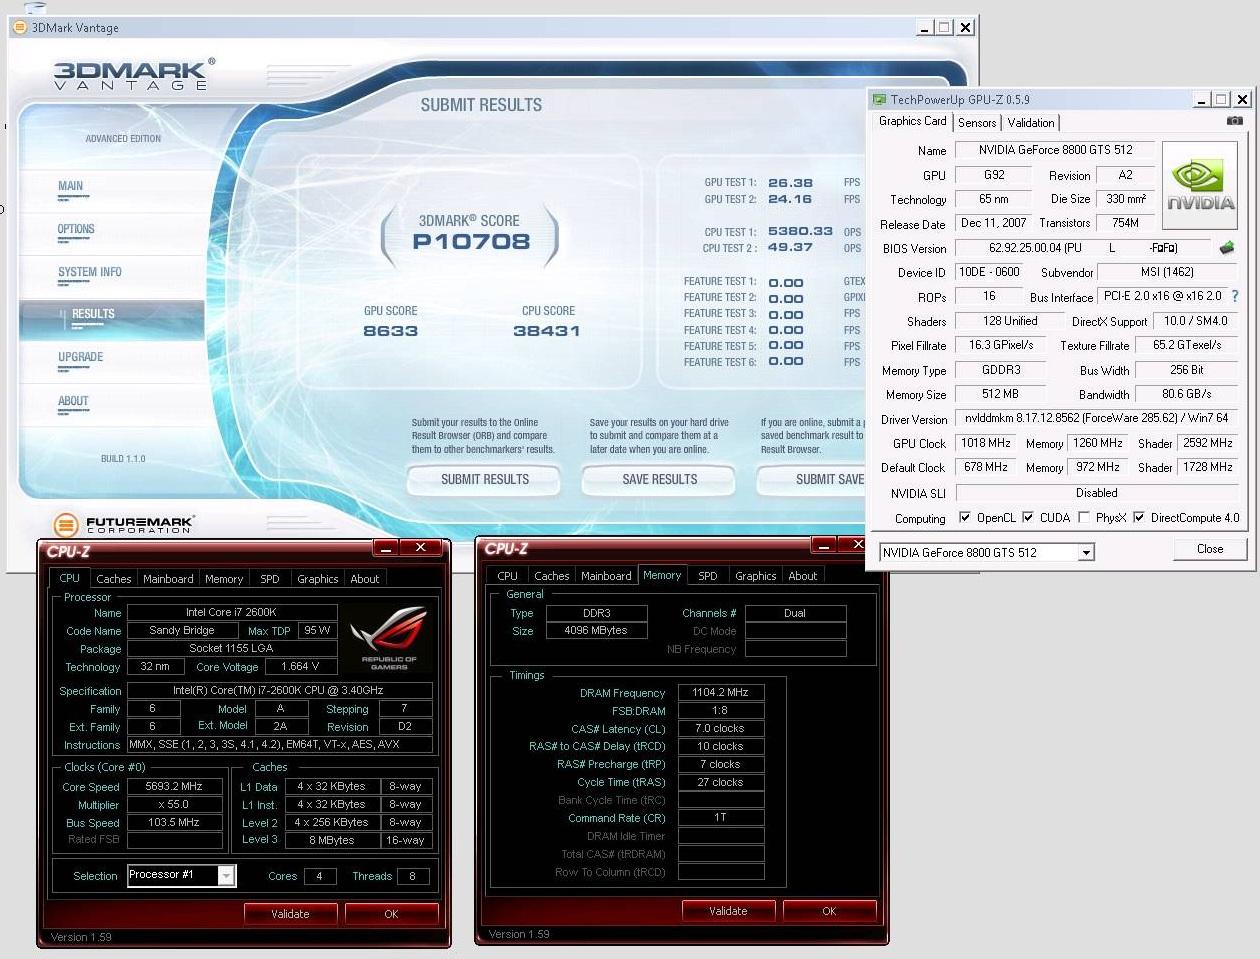
Task: Click the GPU-Z title bar app icon
Action: pyautogui.click(x=879, y=99)
